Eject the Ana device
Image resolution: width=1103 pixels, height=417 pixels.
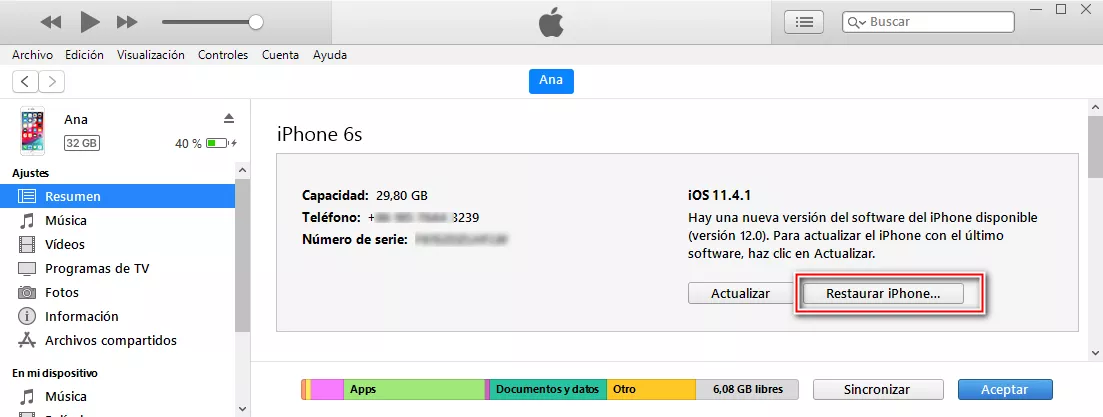[229, 117]
